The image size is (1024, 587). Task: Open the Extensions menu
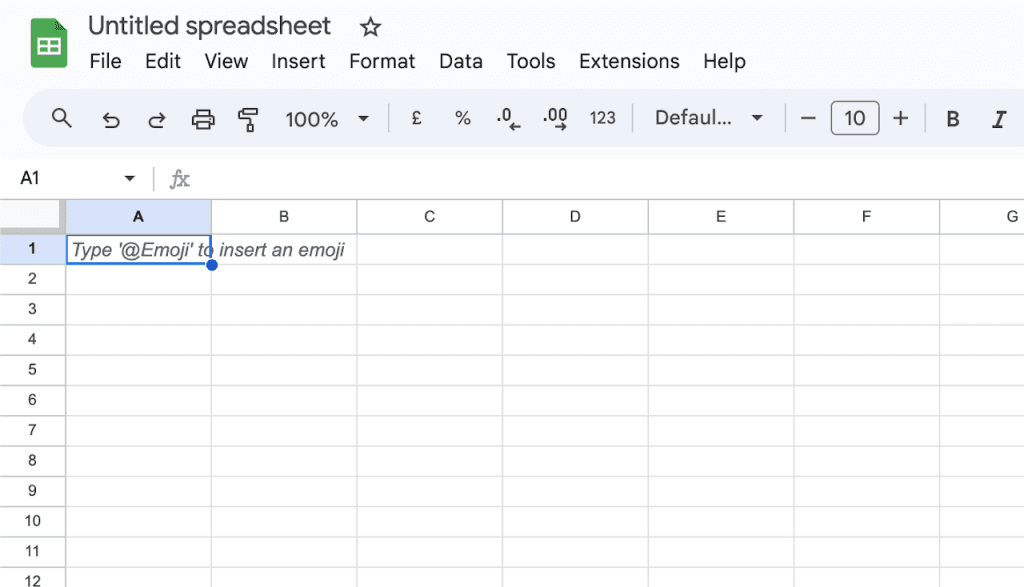(629, 61)
